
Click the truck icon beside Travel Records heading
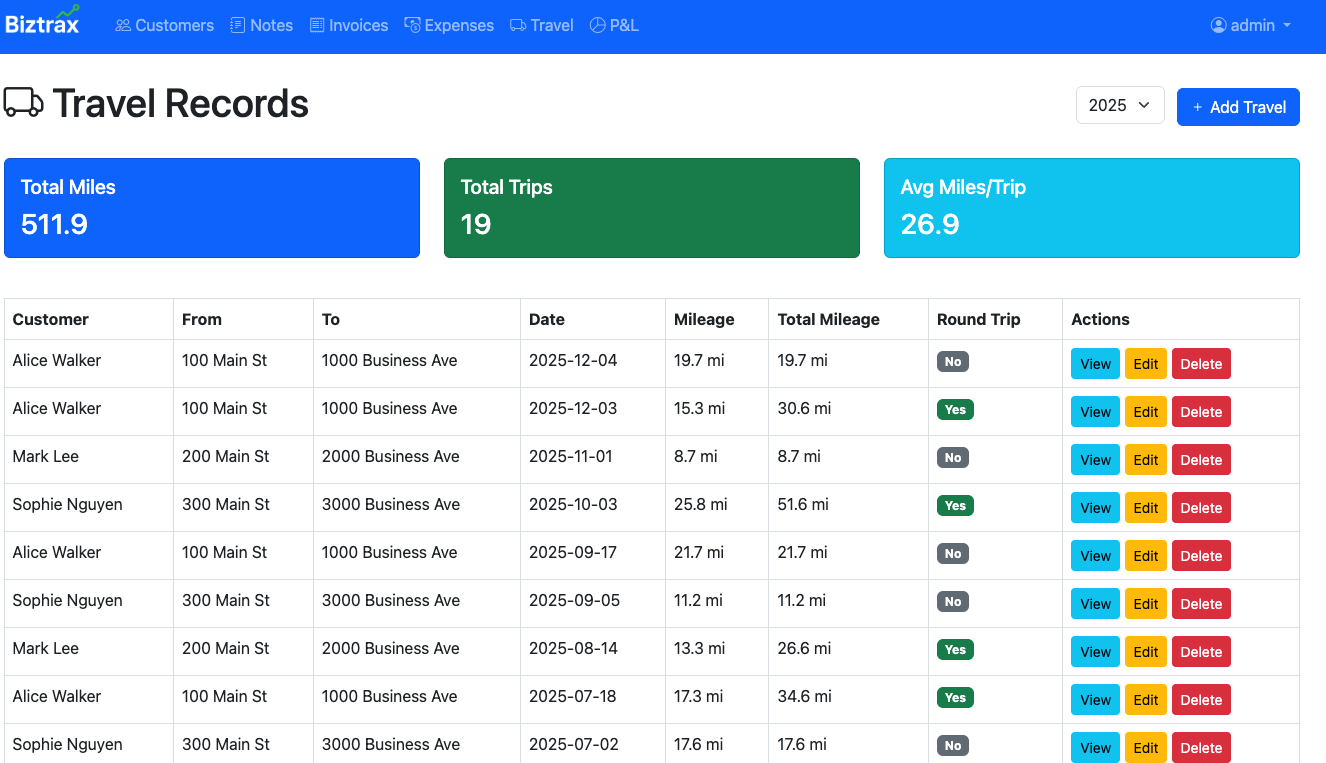23,102
